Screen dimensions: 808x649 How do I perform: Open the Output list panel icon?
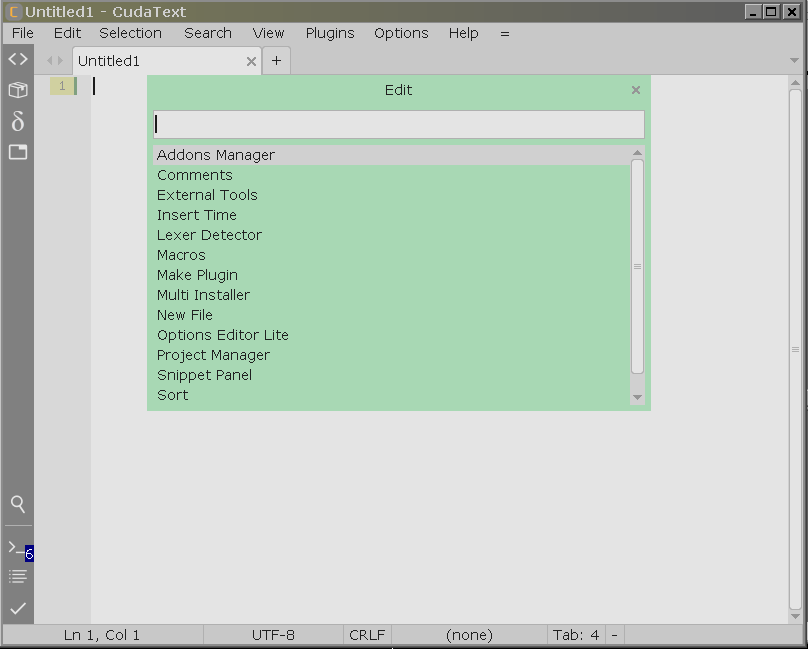point(18,577)
